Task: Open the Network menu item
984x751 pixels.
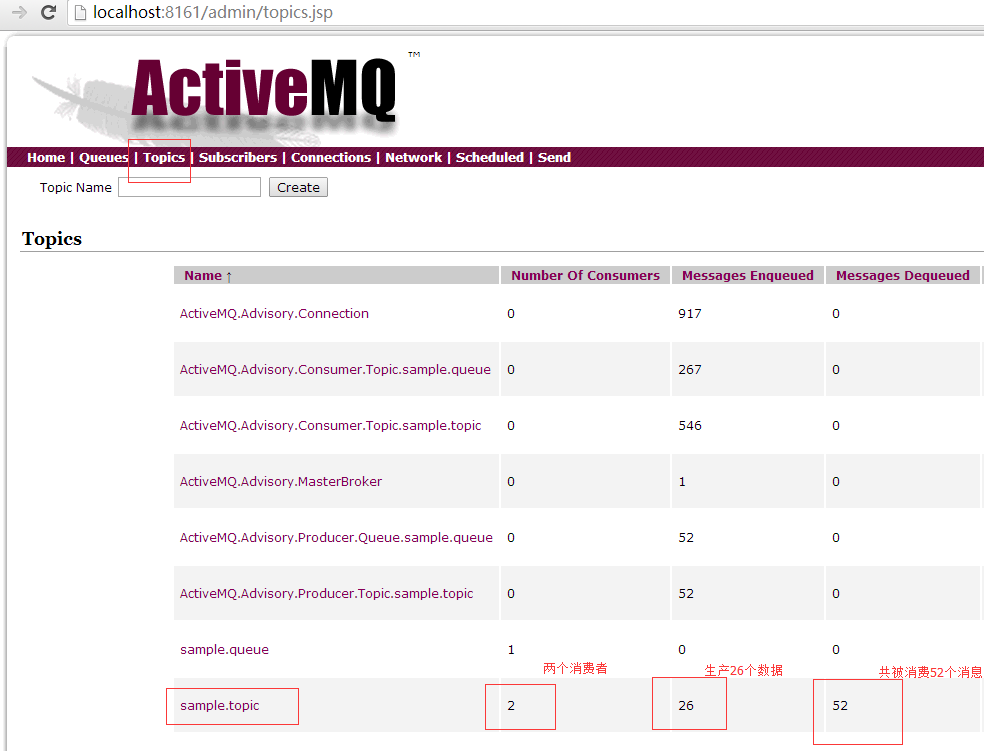Action: click(x=414, y=157)
